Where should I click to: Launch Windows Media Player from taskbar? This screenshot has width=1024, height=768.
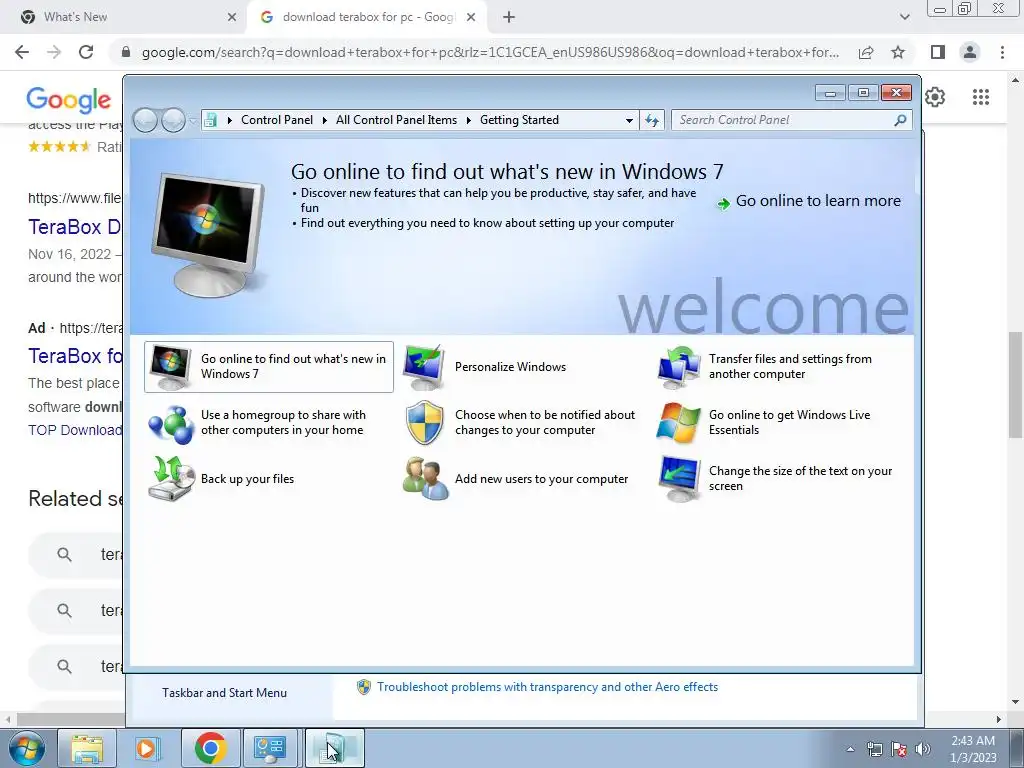point(148,748)
